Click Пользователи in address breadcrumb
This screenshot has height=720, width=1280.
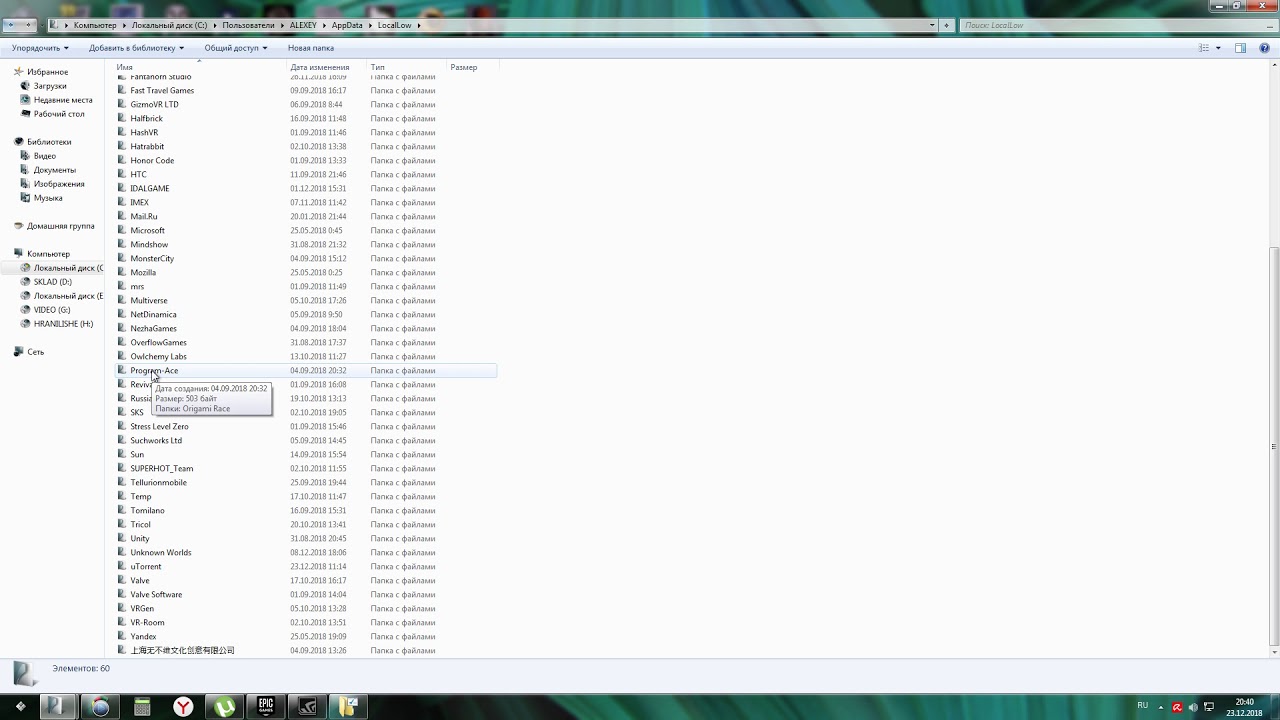point(248,25)
